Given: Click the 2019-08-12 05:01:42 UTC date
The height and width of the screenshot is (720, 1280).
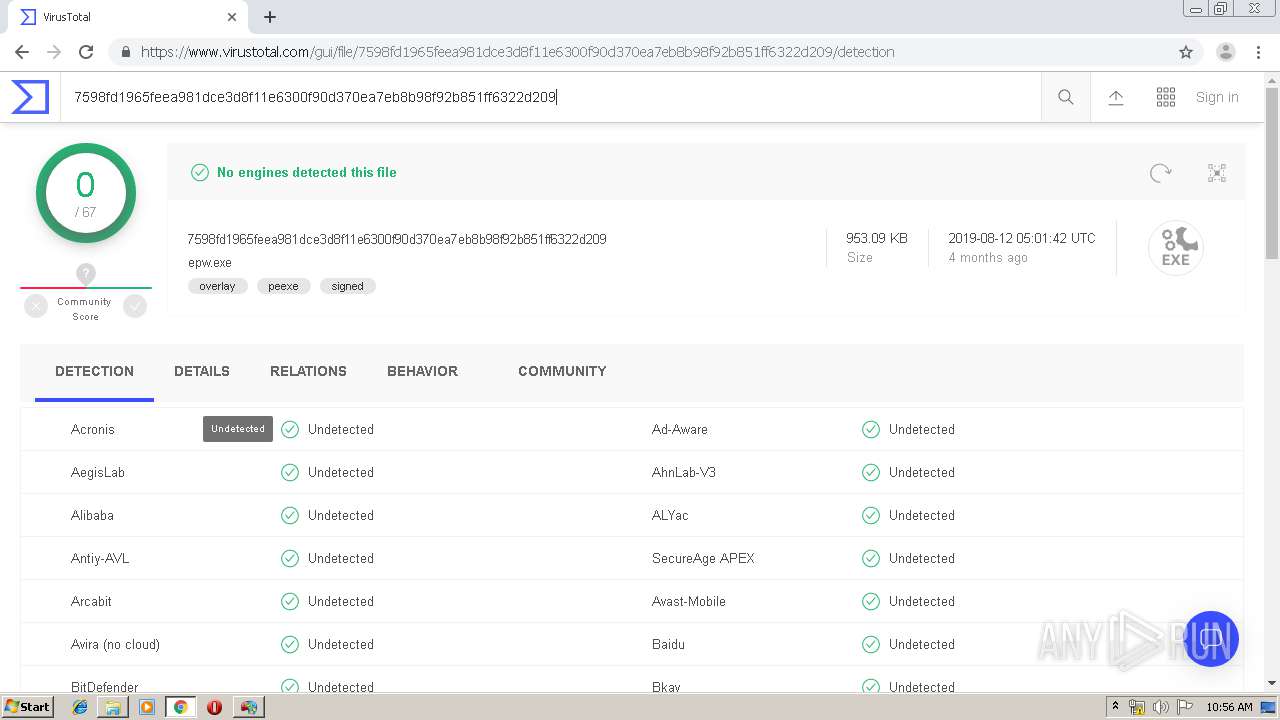Looking at the screenshot, I should coord(1021,238).
